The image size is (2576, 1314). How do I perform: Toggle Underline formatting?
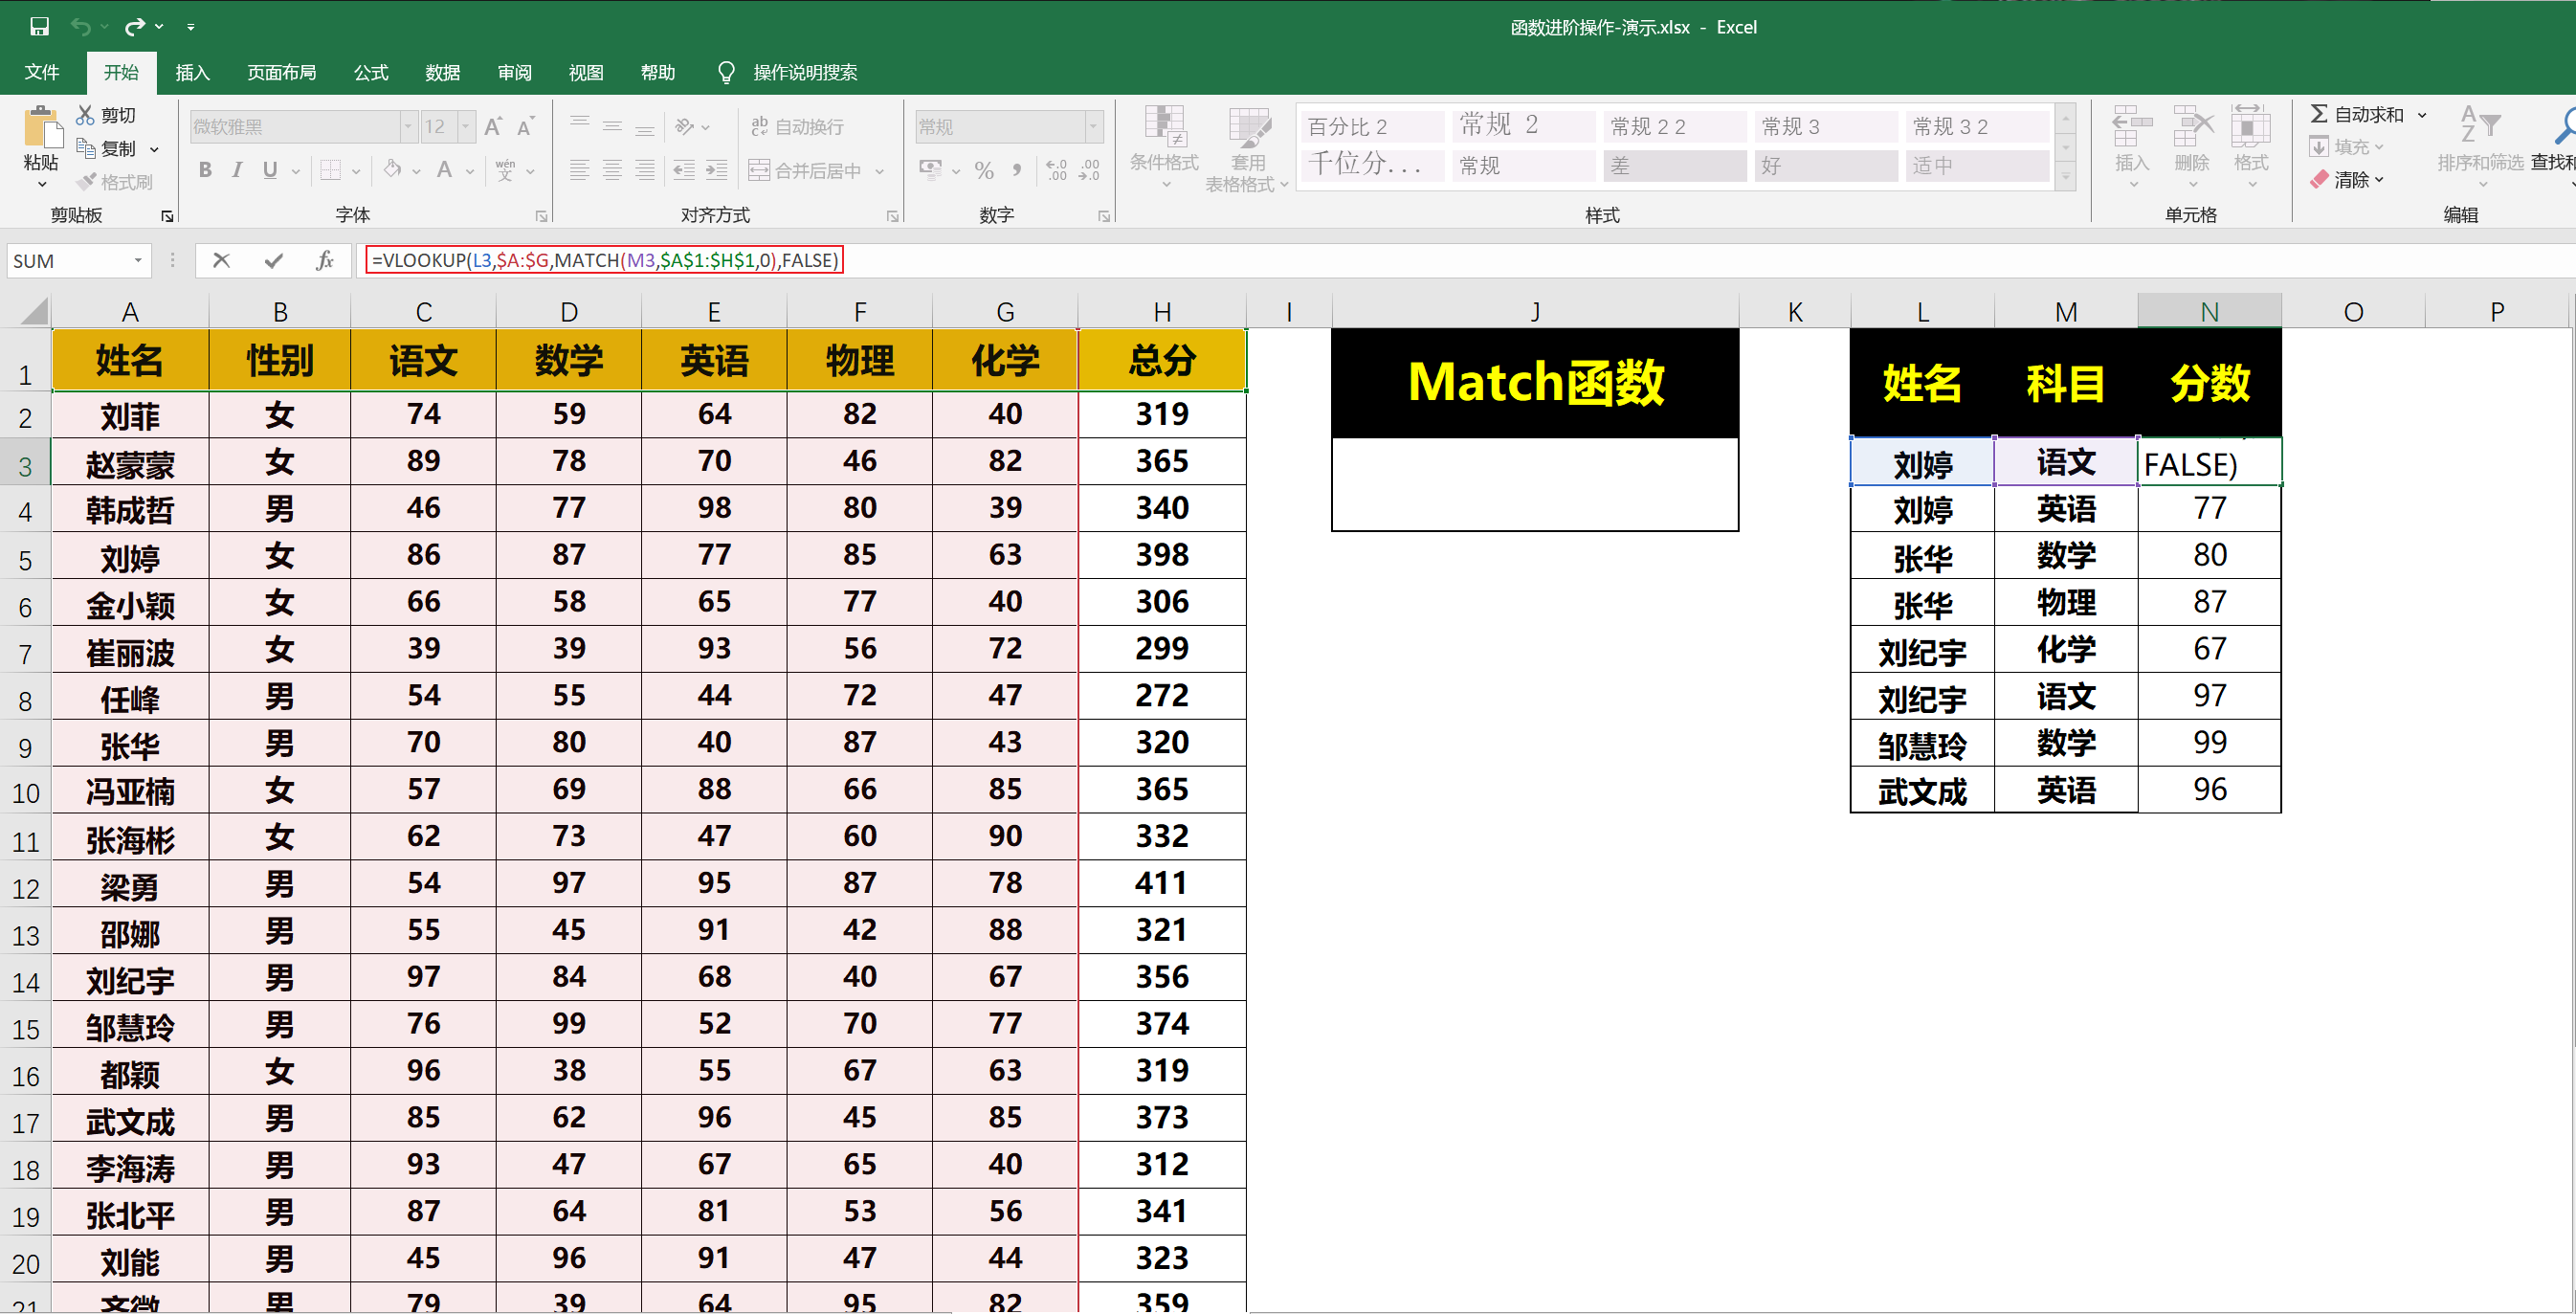coord(270,170)
